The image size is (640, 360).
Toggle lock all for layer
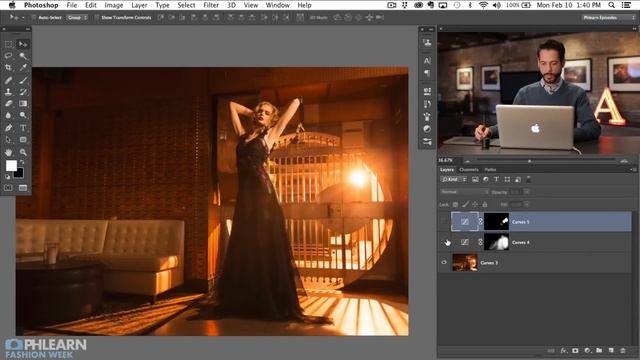pos(485,204)
